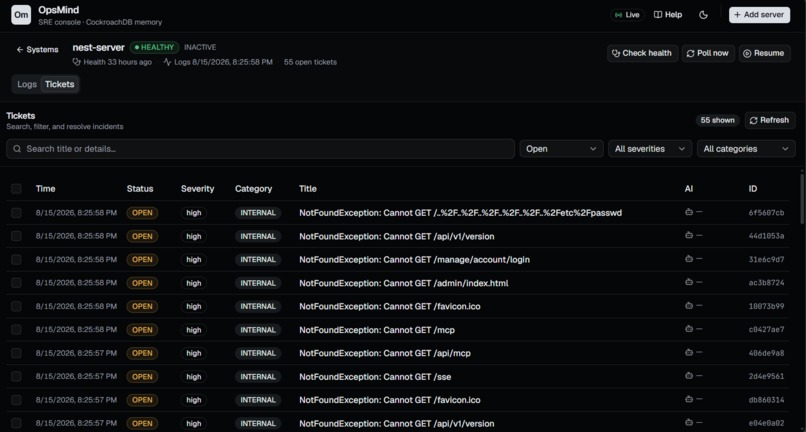
Task: Click AI bot icon for /admin/index.html ticket
Action: click(689, 282)
